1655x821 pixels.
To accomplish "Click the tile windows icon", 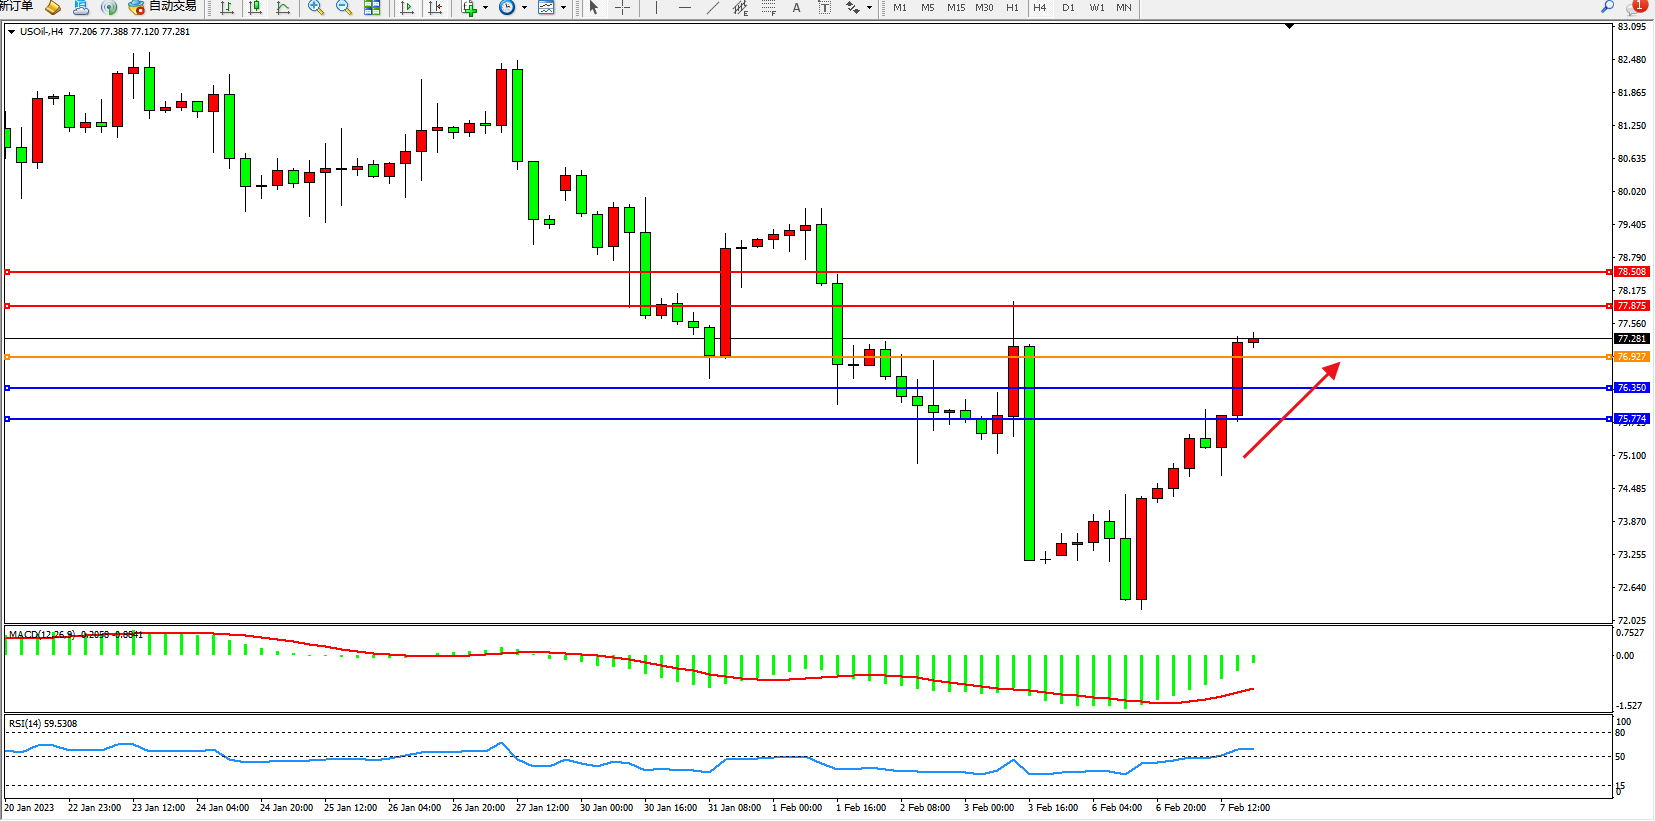I will pos(372,8).
